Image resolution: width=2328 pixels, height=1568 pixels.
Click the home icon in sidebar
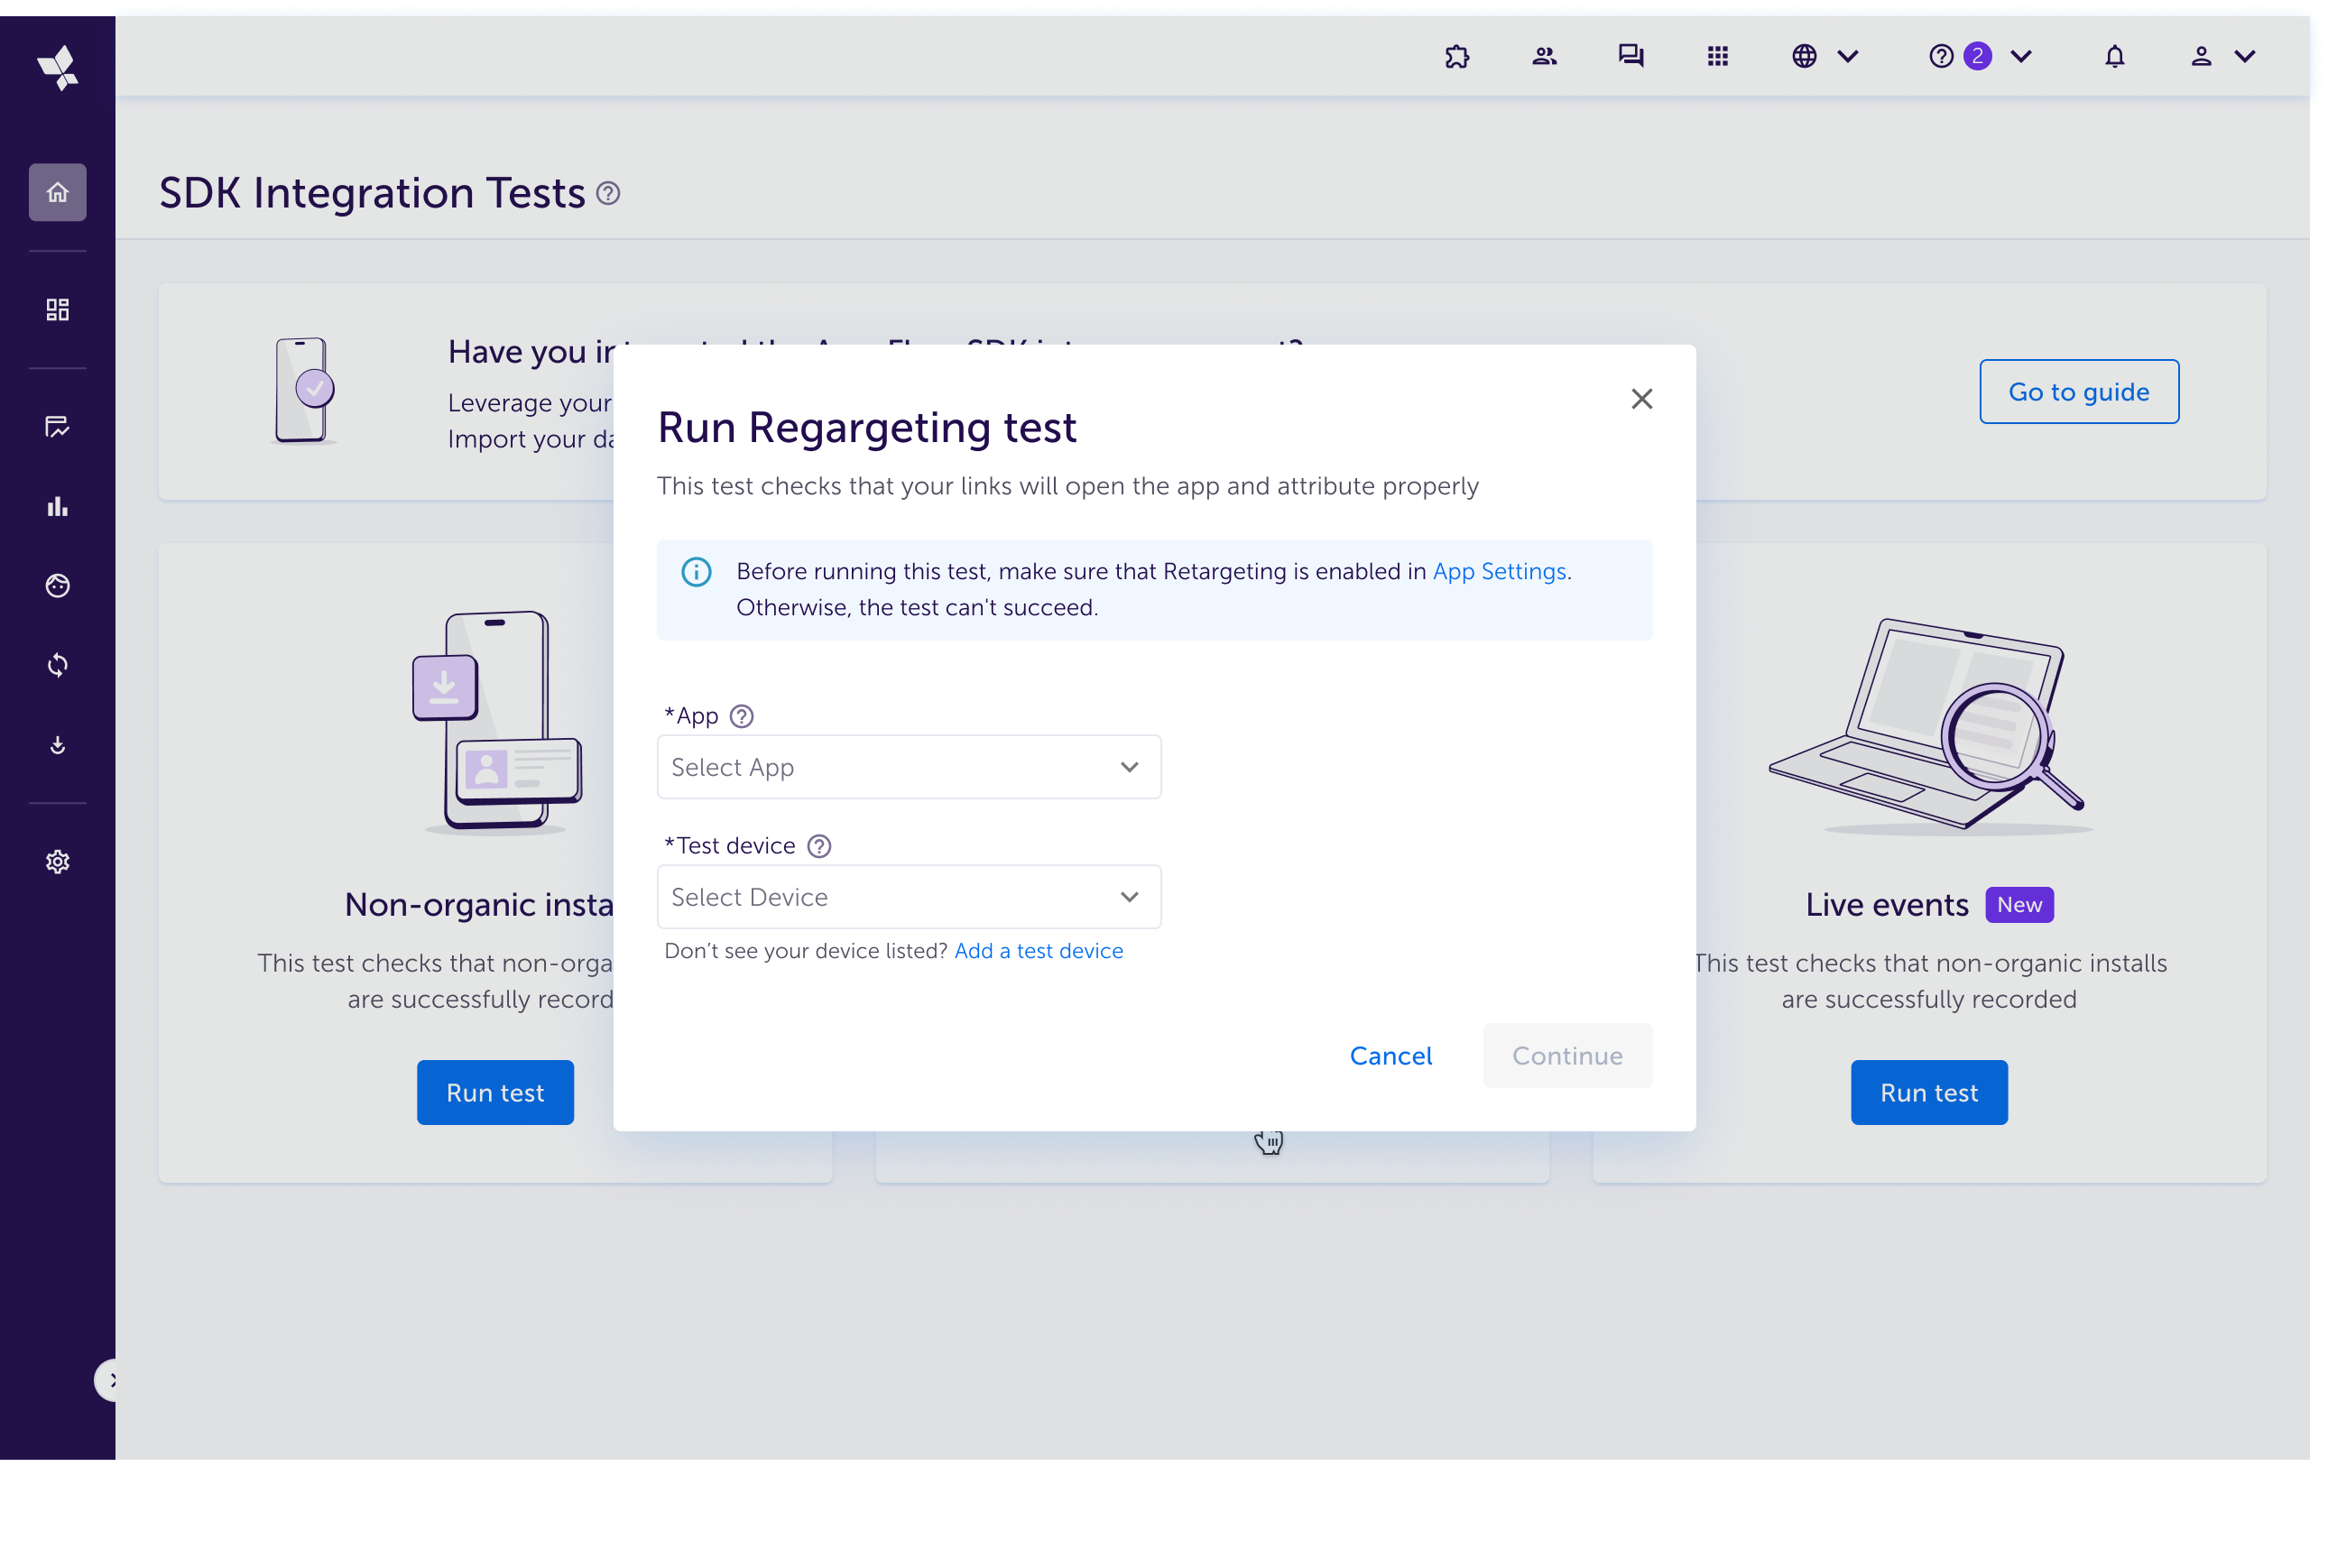(x=57, y=192)
